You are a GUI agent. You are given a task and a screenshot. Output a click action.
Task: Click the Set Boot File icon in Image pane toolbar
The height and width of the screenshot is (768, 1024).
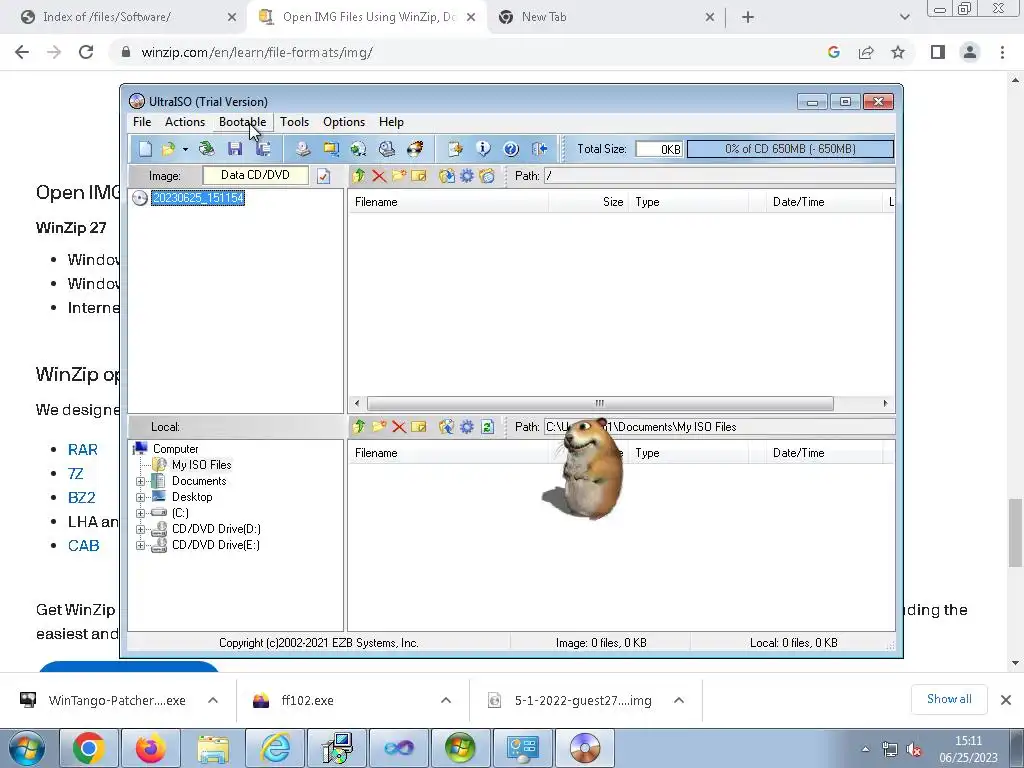tap(487, 176)
